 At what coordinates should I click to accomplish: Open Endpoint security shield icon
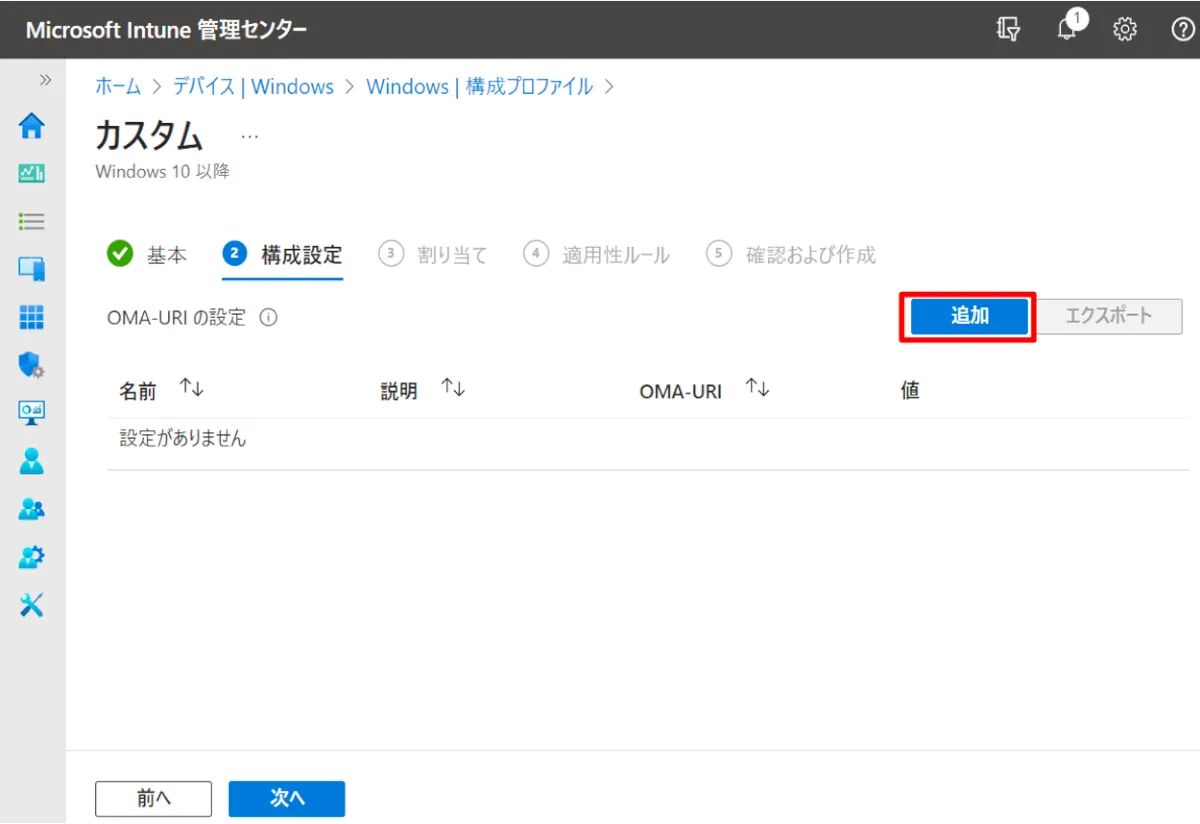coord(32,365)
